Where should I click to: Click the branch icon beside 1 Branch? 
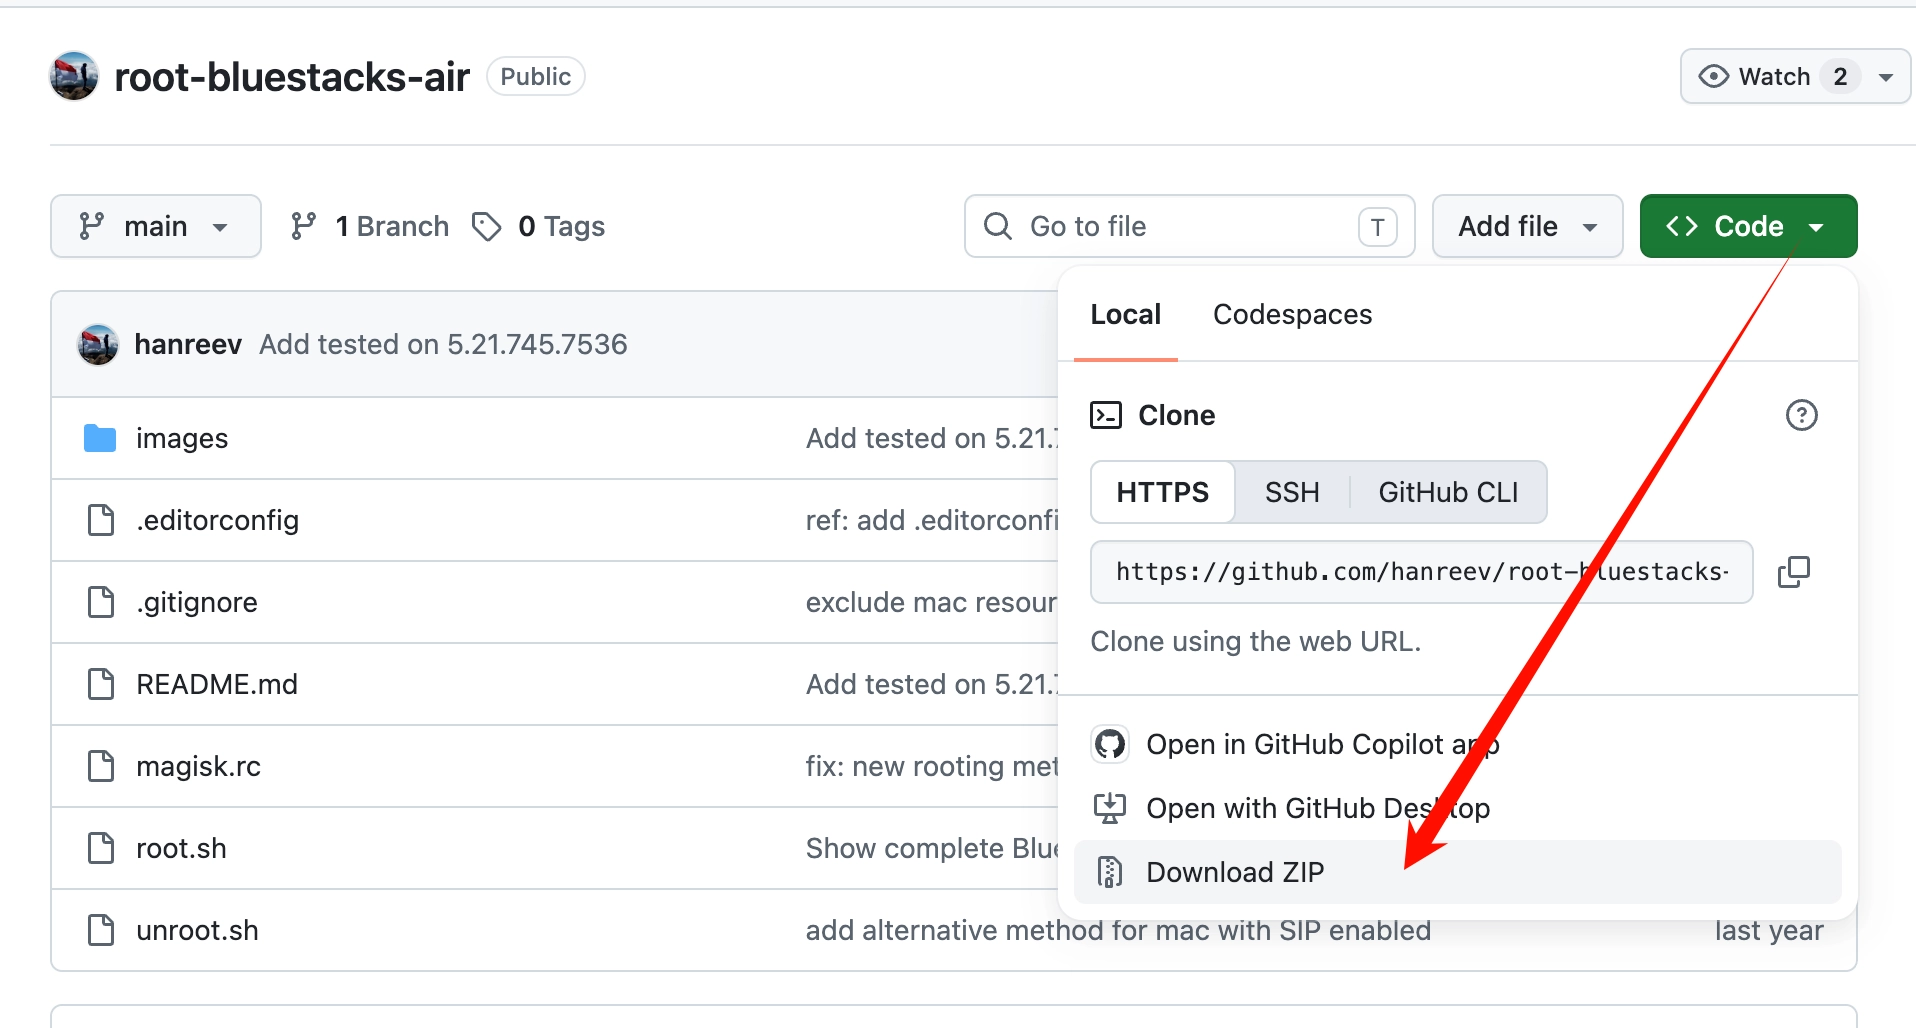coord(304,226)
